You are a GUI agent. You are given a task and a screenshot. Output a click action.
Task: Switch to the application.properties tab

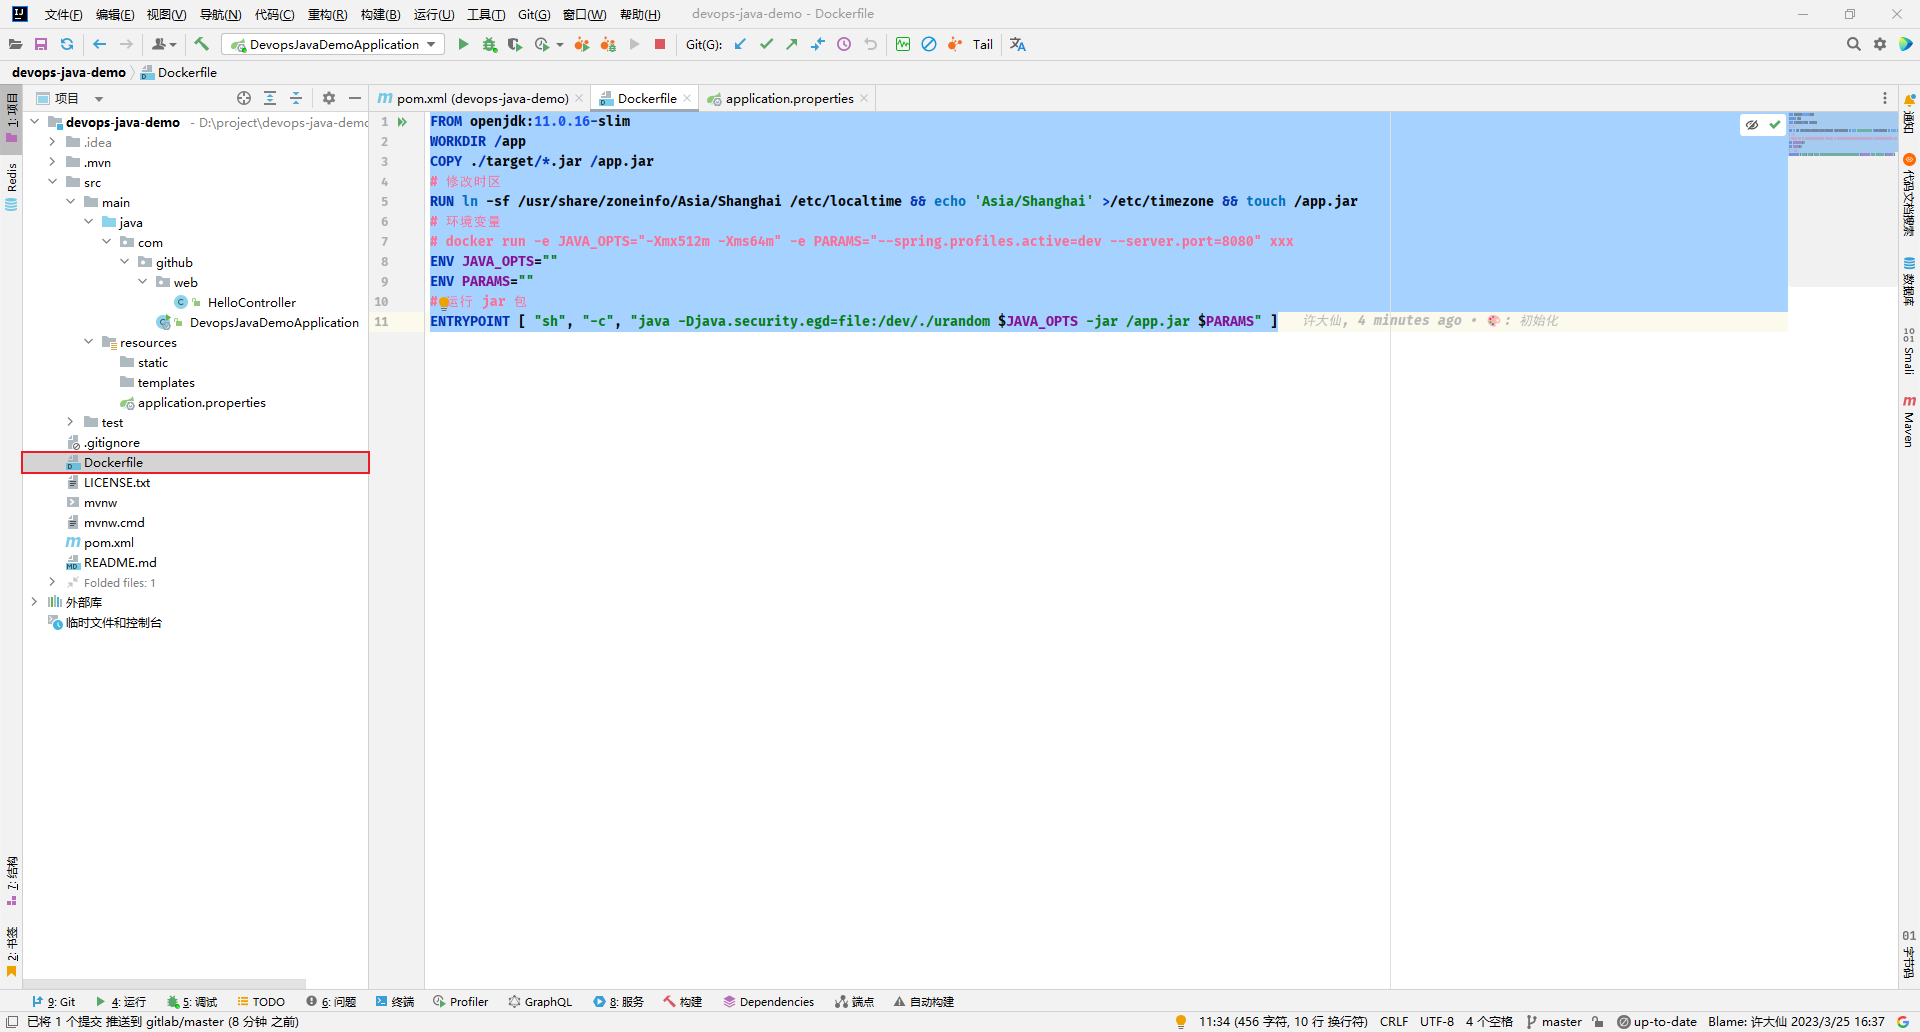pos(789,98)
